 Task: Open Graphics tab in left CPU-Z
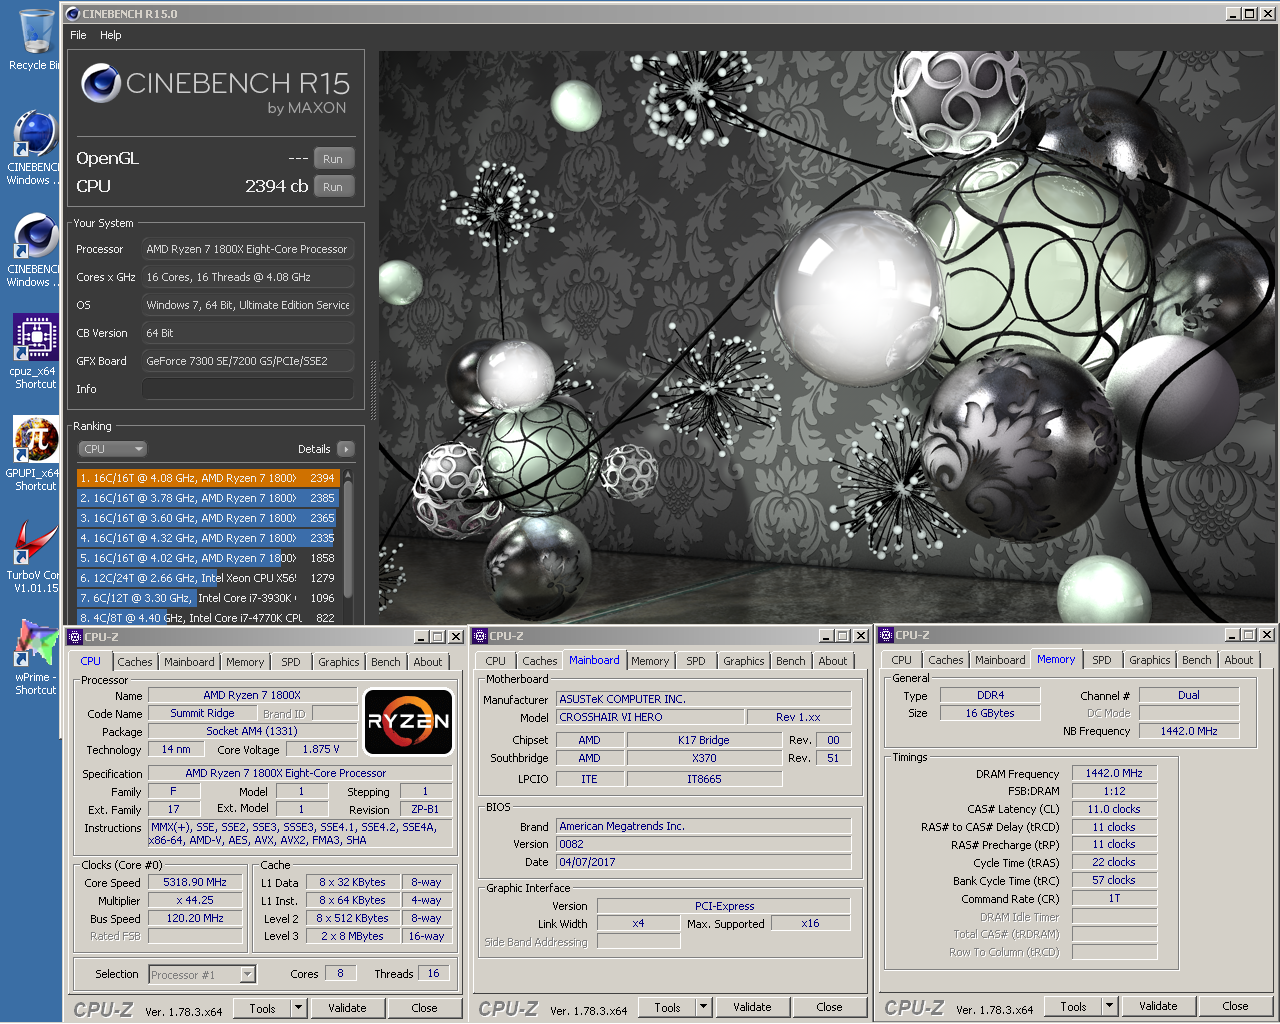coord(339,662)
